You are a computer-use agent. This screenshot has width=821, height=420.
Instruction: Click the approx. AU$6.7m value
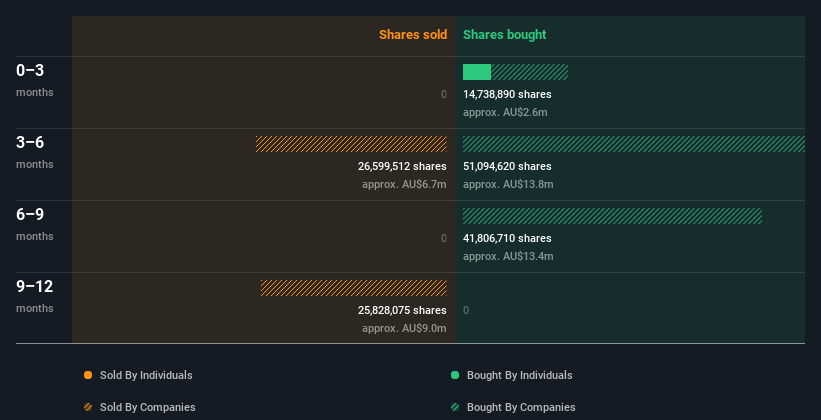404,185
